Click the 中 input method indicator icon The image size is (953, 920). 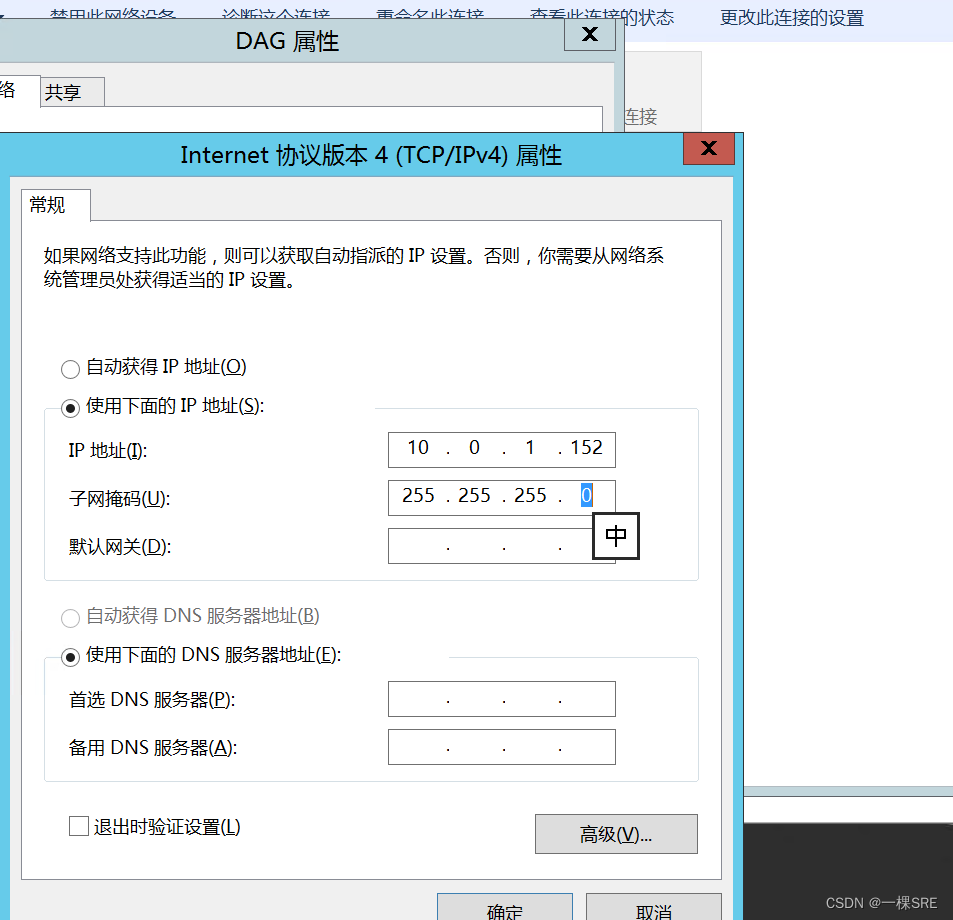(x=615, y=536)
